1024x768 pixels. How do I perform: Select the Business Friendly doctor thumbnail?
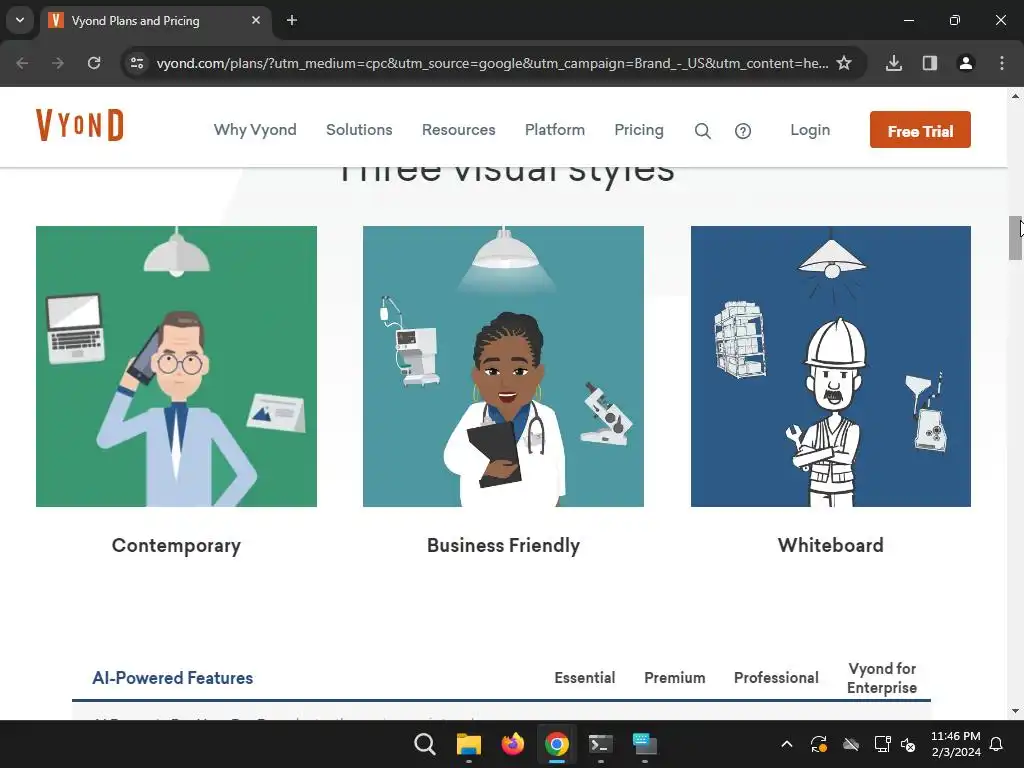coord(504,366)
